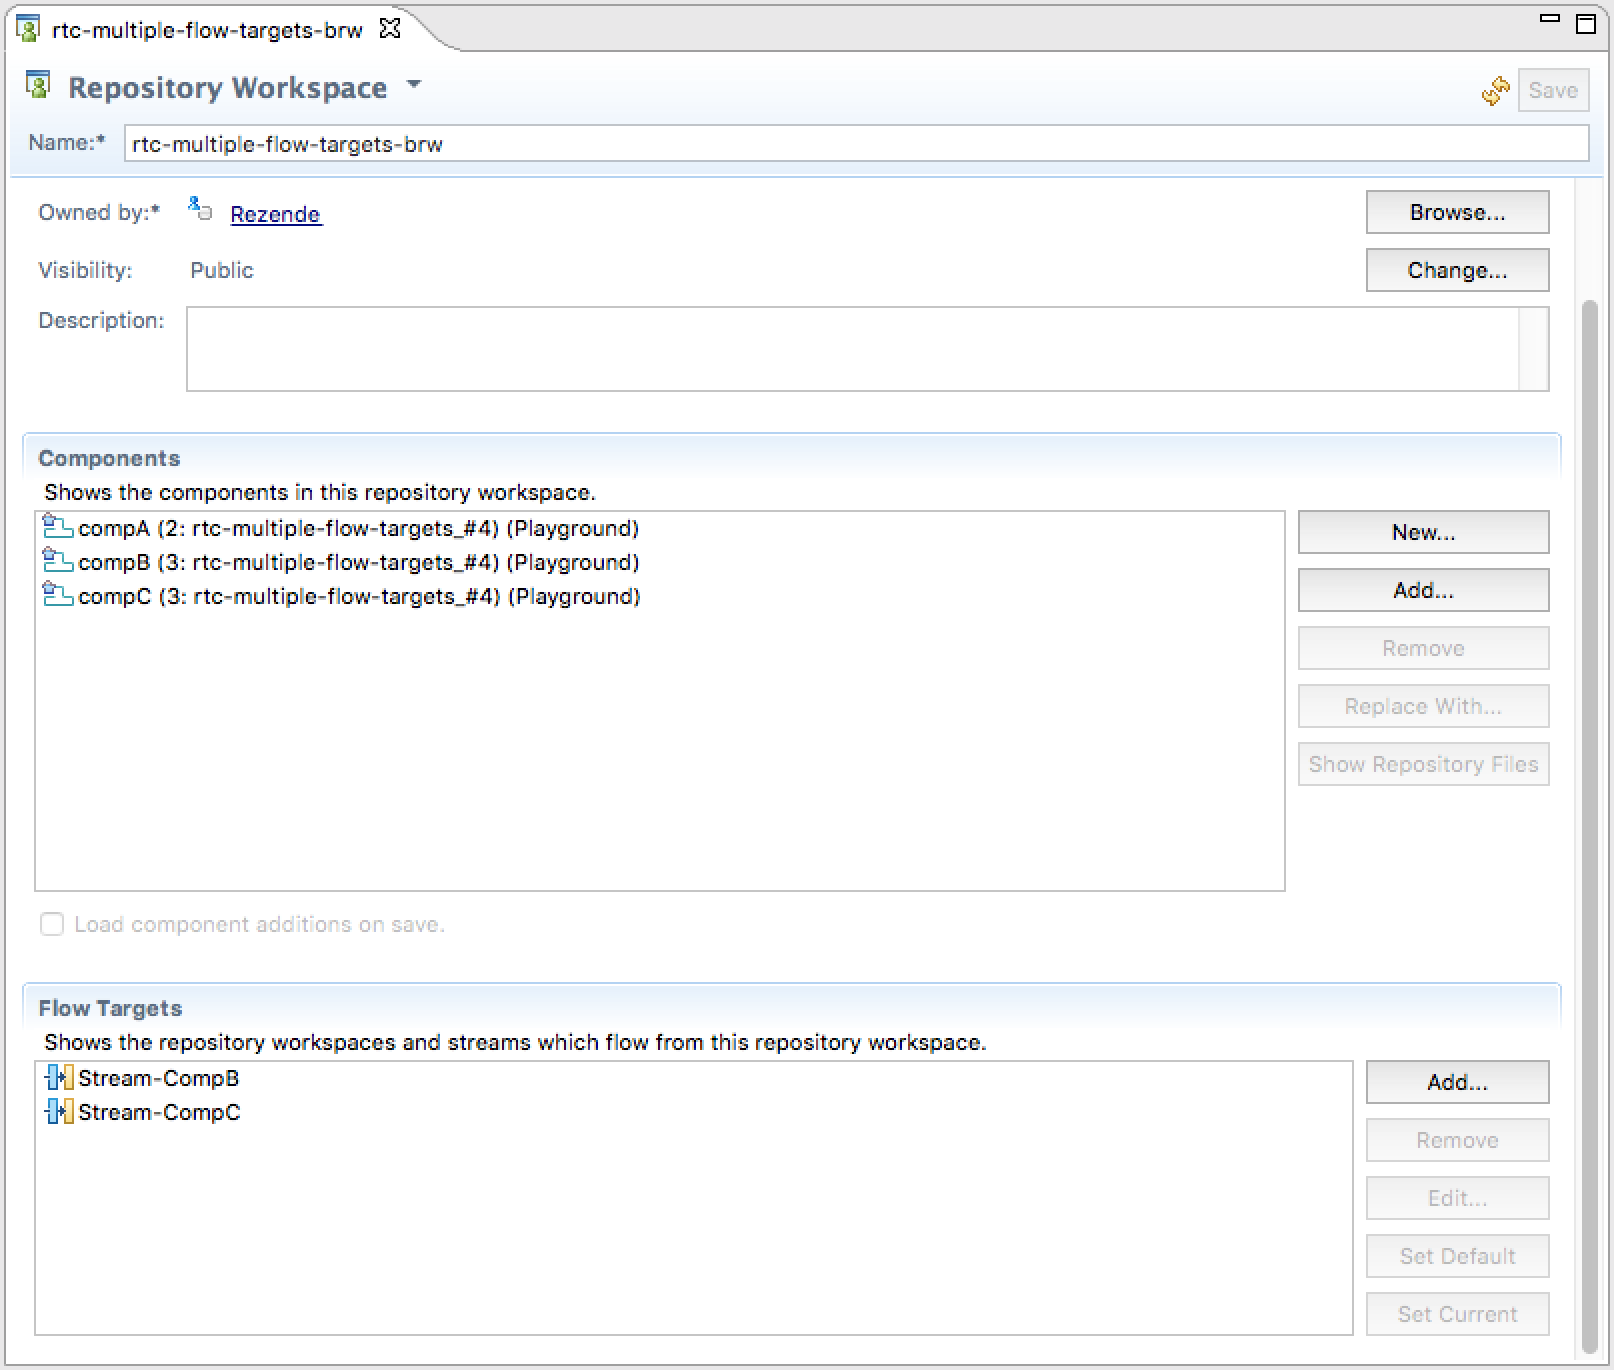Click the Stream-CompC stream icon
Image resolution: width=1614 pixels, height=1370 pixels.
(x=59, y=1112)
